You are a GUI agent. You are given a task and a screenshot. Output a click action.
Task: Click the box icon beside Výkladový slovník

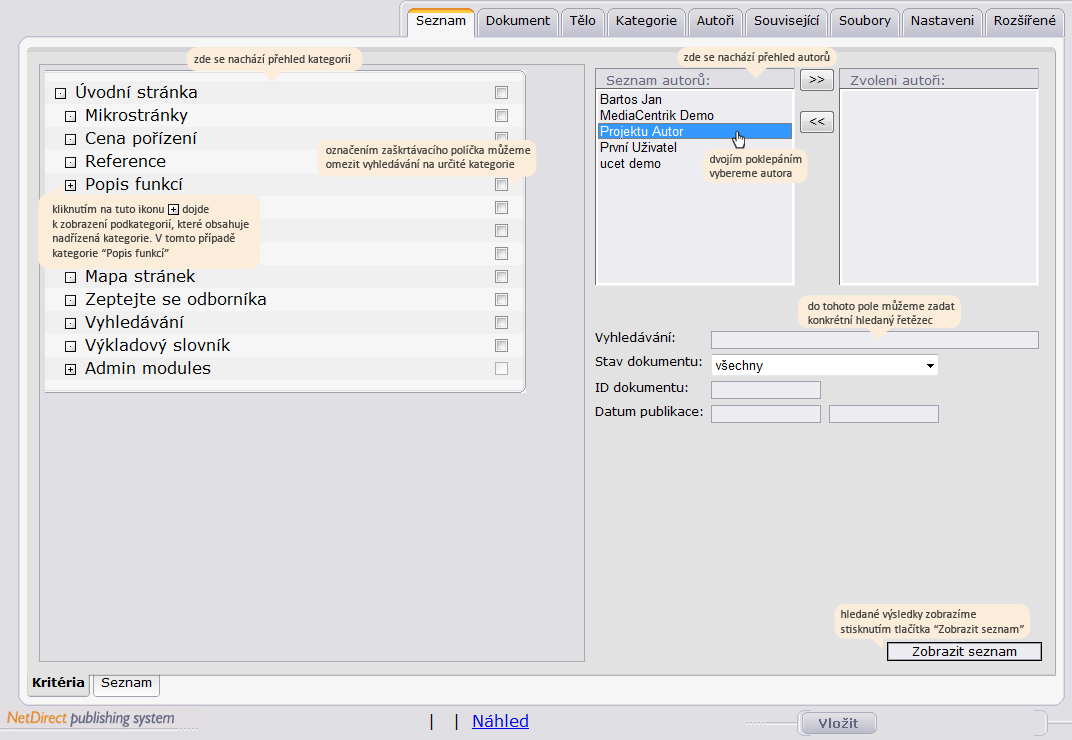point(70,346)
